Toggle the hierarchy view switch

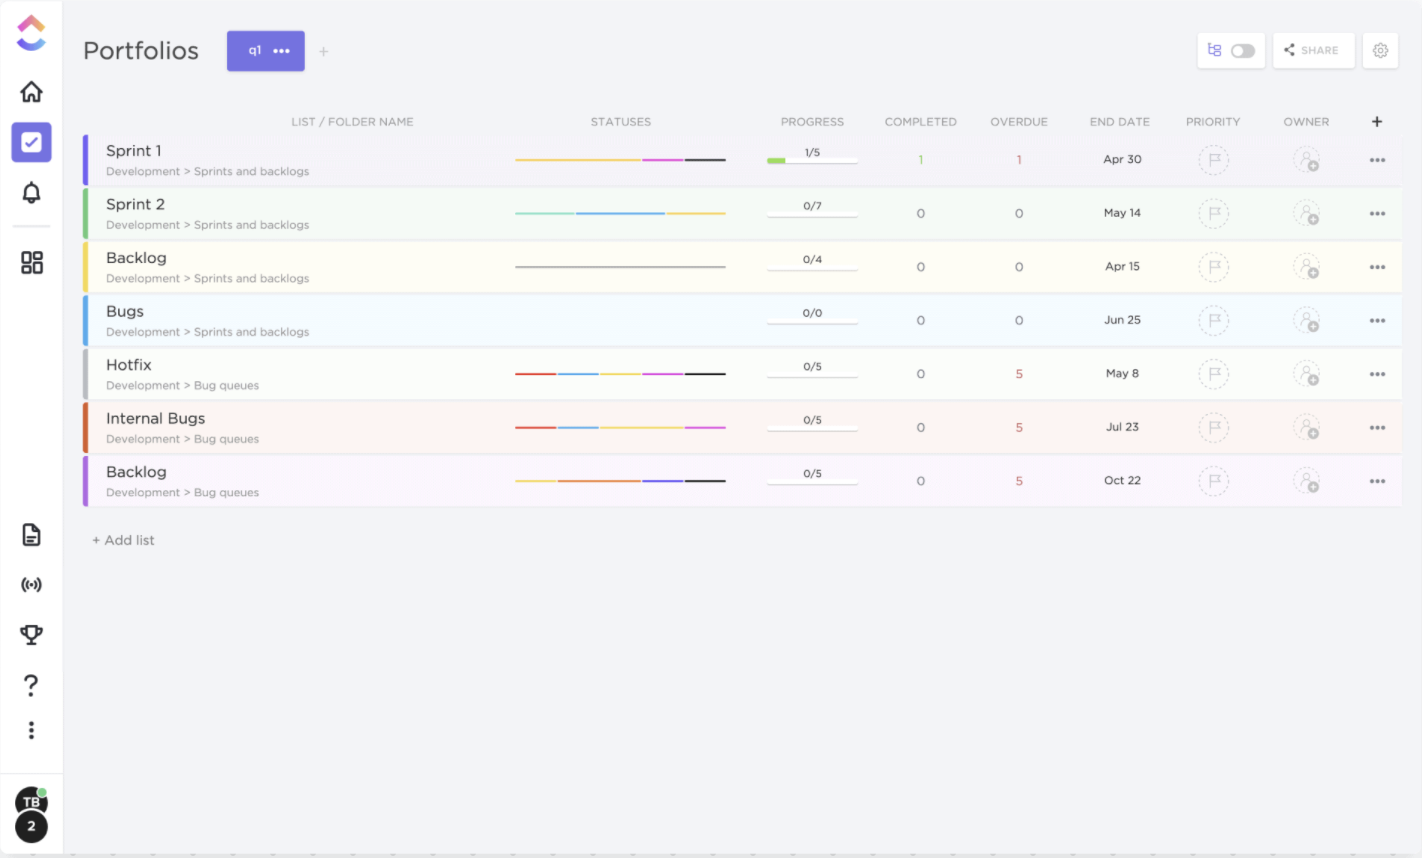tap(1242, 51)
